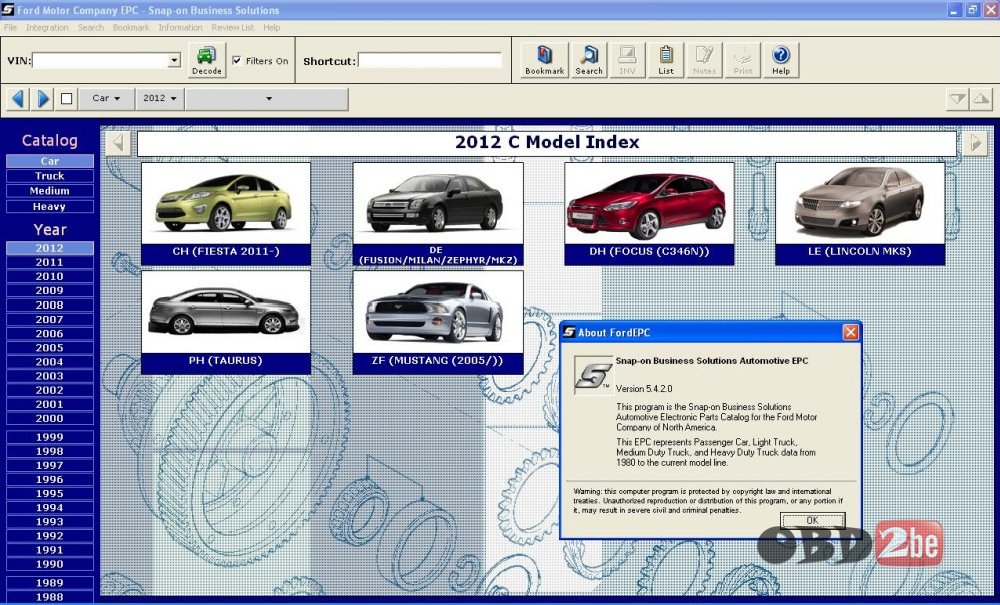Choose year 2006 from the list
Screen dimensions: 1000x605
click(x=50, y=333)
